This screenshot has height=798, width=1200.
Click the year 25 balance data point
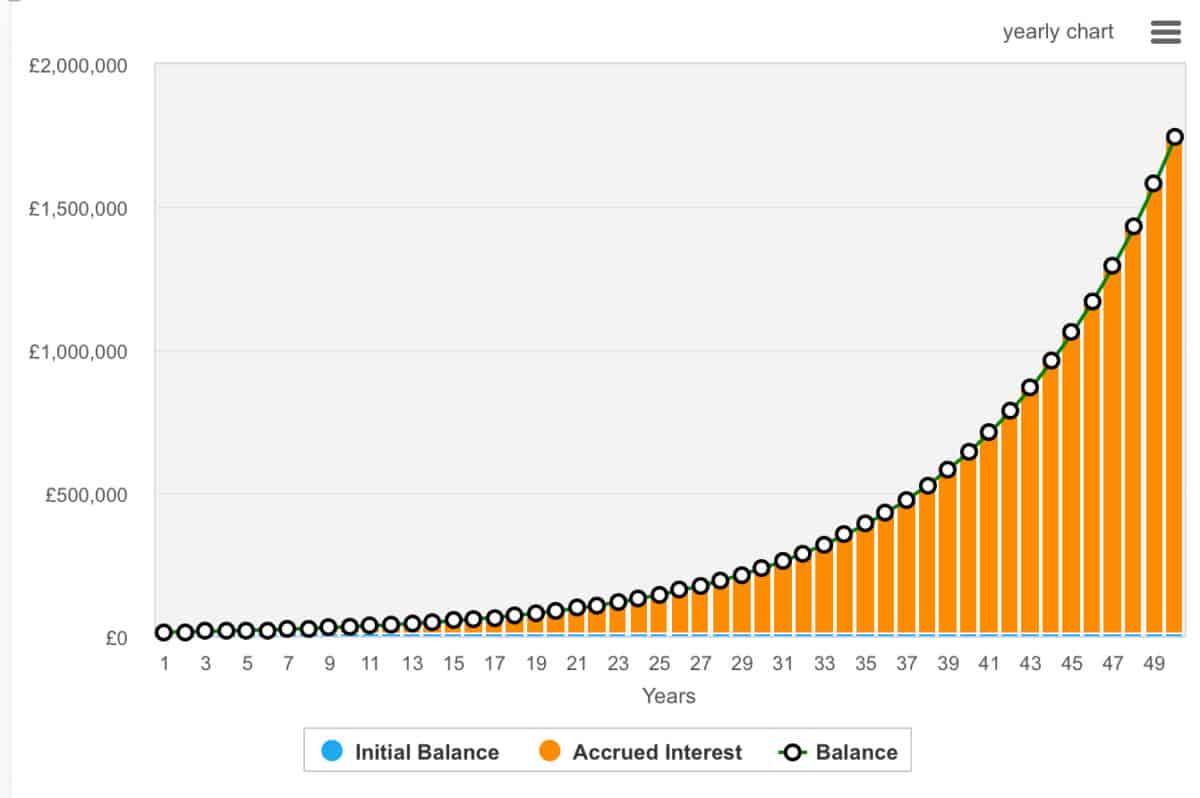[x=659, y=595]
